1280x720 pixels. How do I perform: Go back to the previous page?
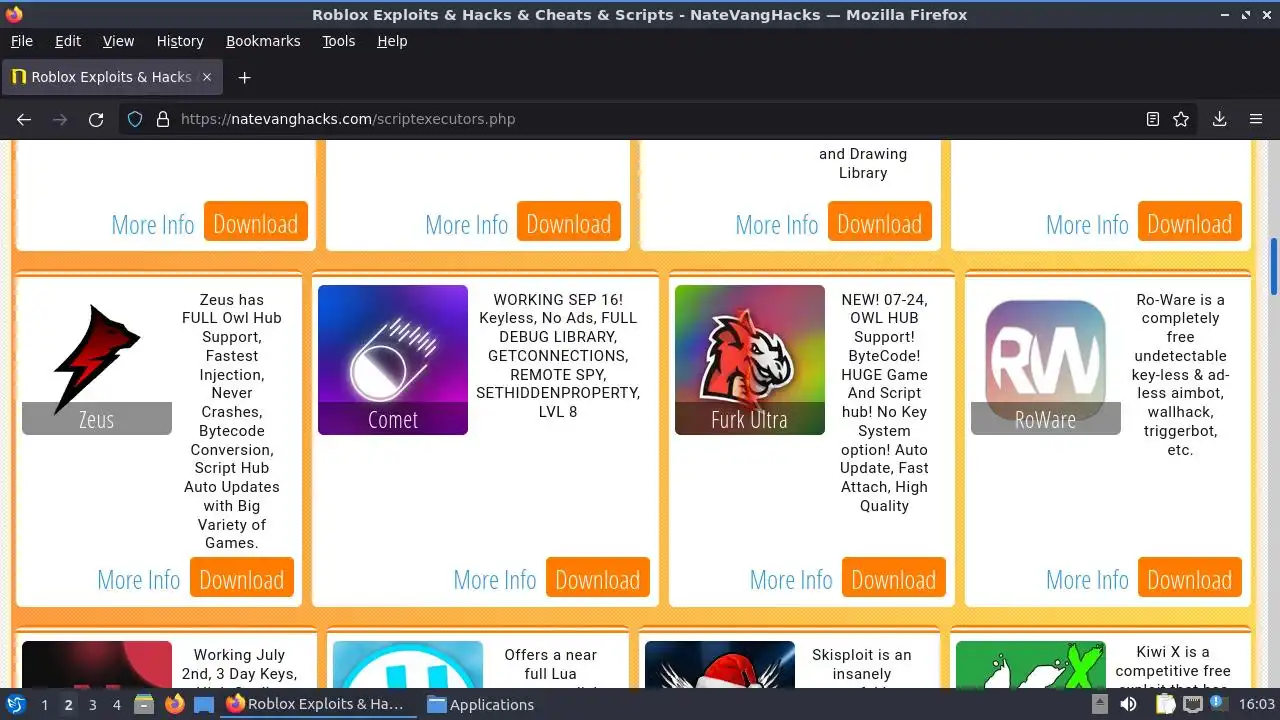[24, 119]
